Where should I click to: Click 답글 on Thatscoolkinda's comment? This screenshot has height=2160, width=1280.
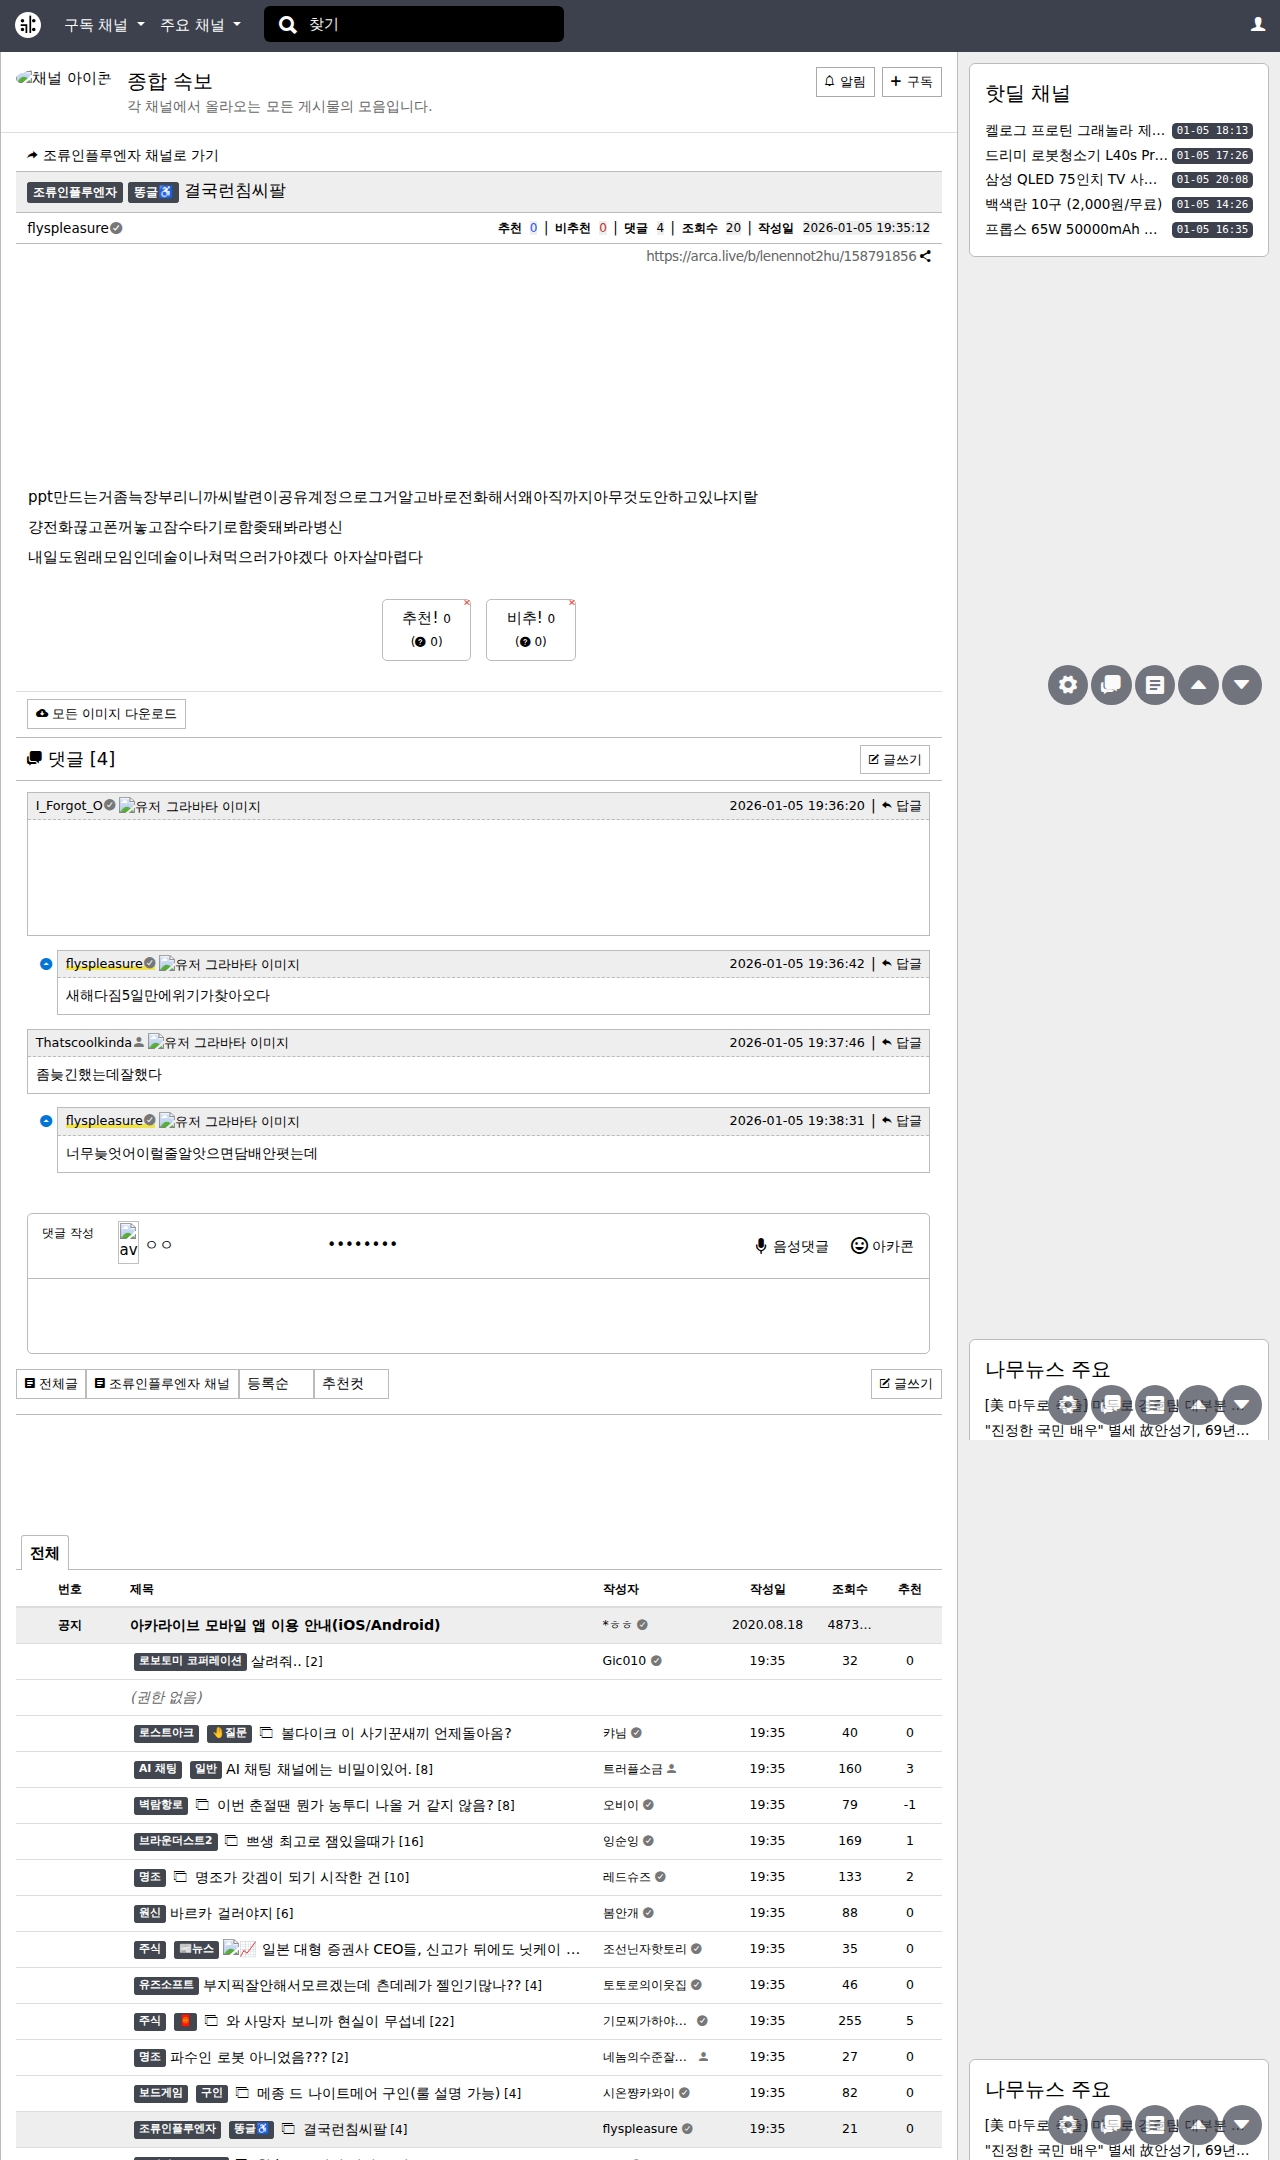(902, 1043)
